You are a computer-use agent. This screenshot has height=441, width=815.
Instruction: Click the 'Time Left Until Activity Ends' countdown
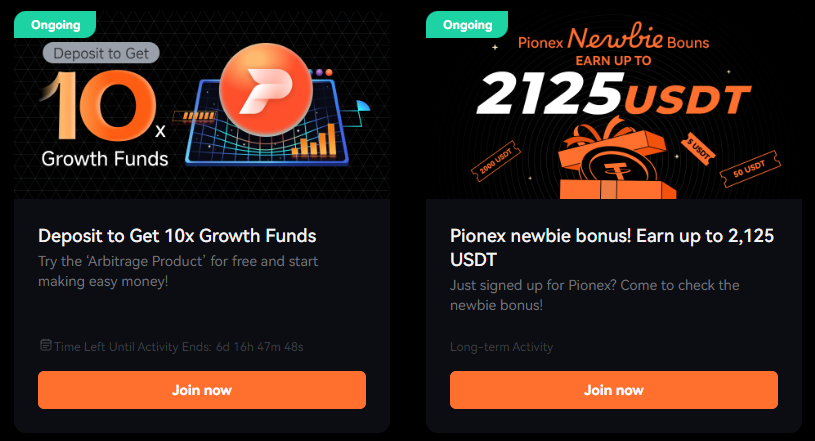[x=178, y=347]
